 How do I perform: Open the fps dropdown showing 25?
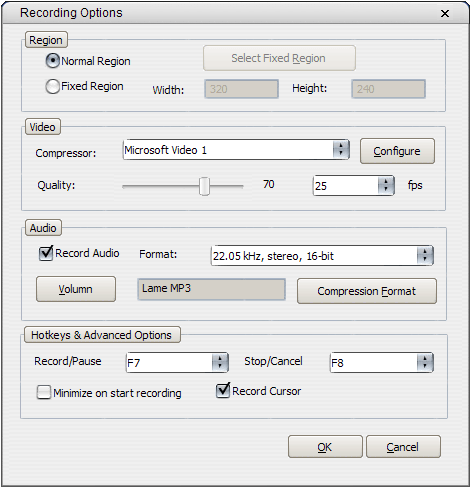354,185
